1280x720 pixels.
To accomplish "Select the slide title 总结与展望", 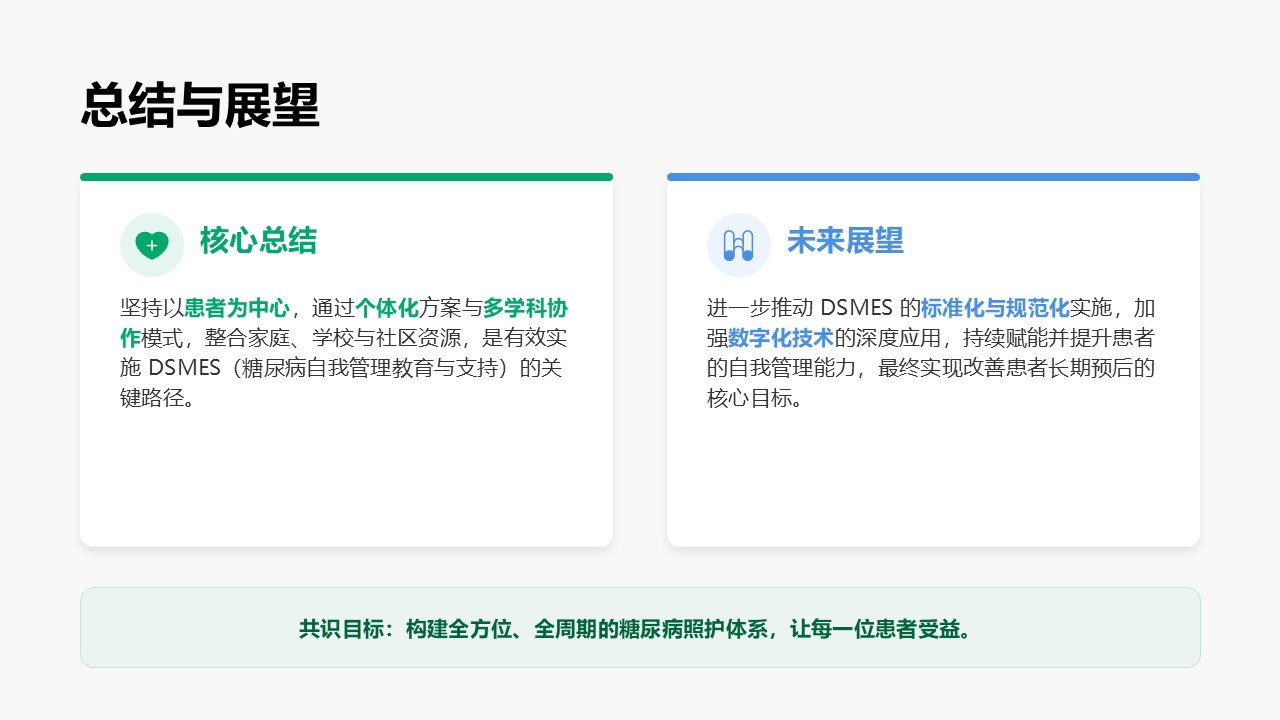I will 200,105.
